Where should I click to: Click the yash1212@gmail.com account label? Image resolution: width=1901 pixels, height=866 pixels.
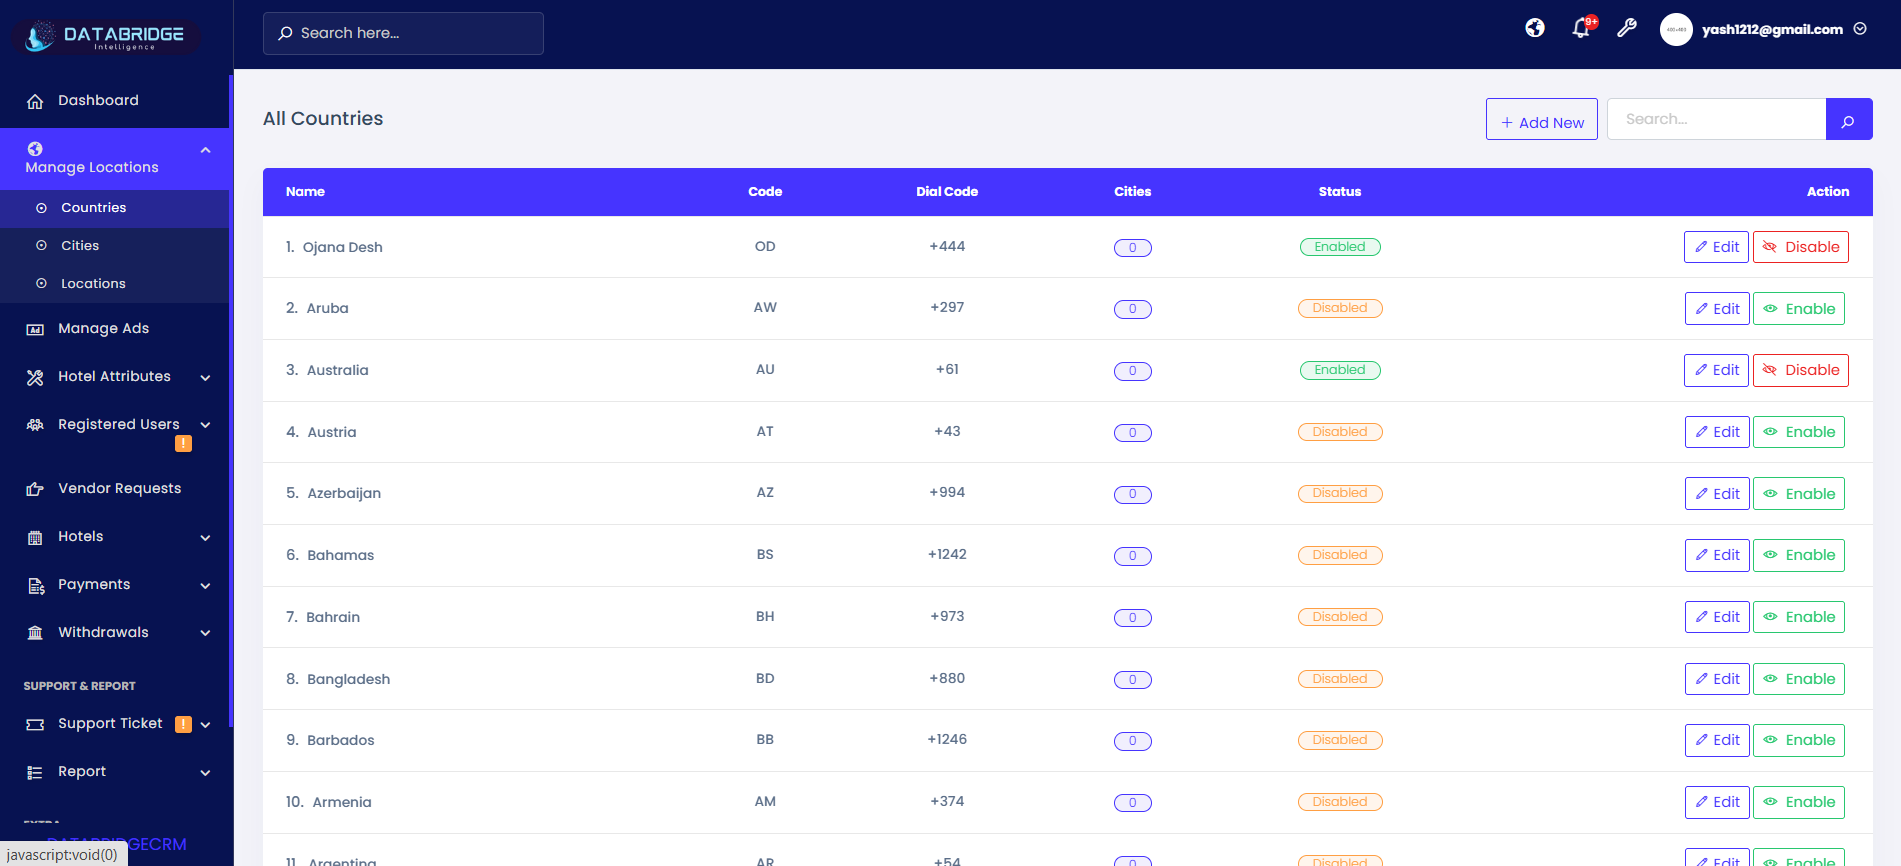(1772, 29)
